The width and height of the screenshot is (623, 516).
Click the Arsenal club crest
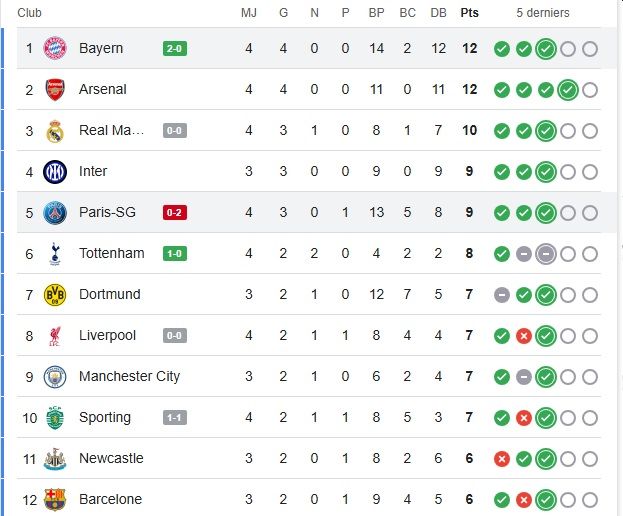54,89
